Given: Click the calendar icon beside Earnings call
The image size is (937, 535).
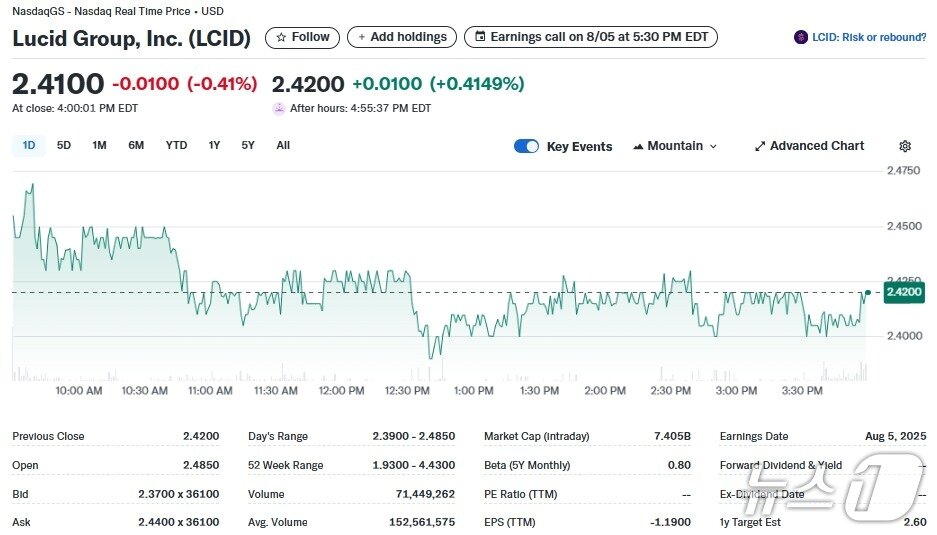Looking at the screenshot, I should point(480,37).
